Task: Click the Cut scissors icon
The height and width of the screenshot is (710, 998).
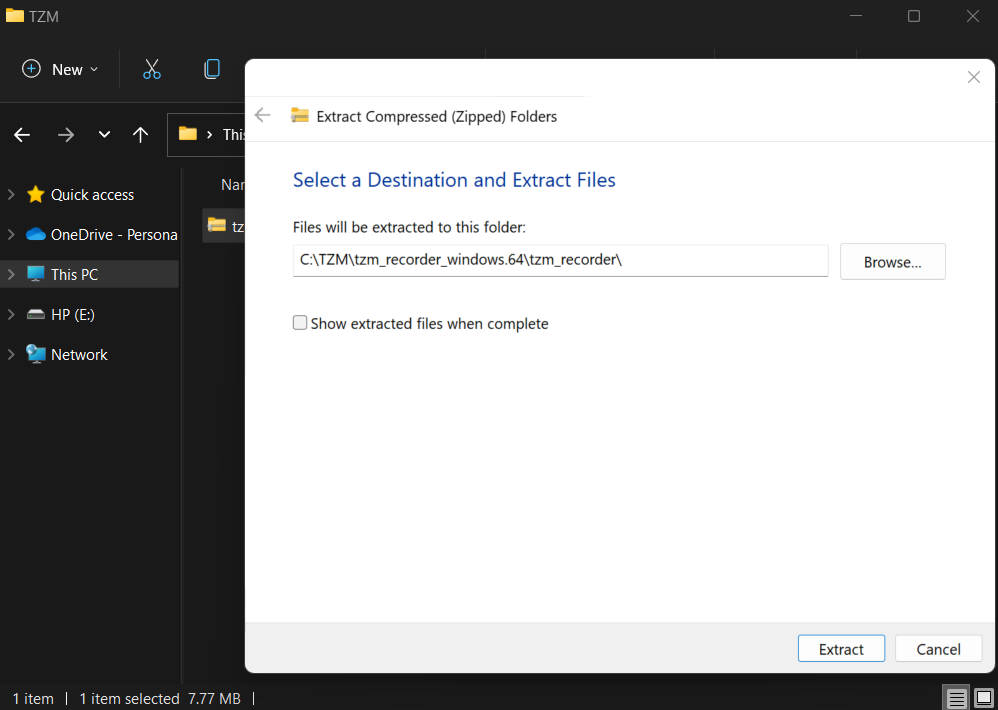Action: pyautogui.click(x=151, y=69)
